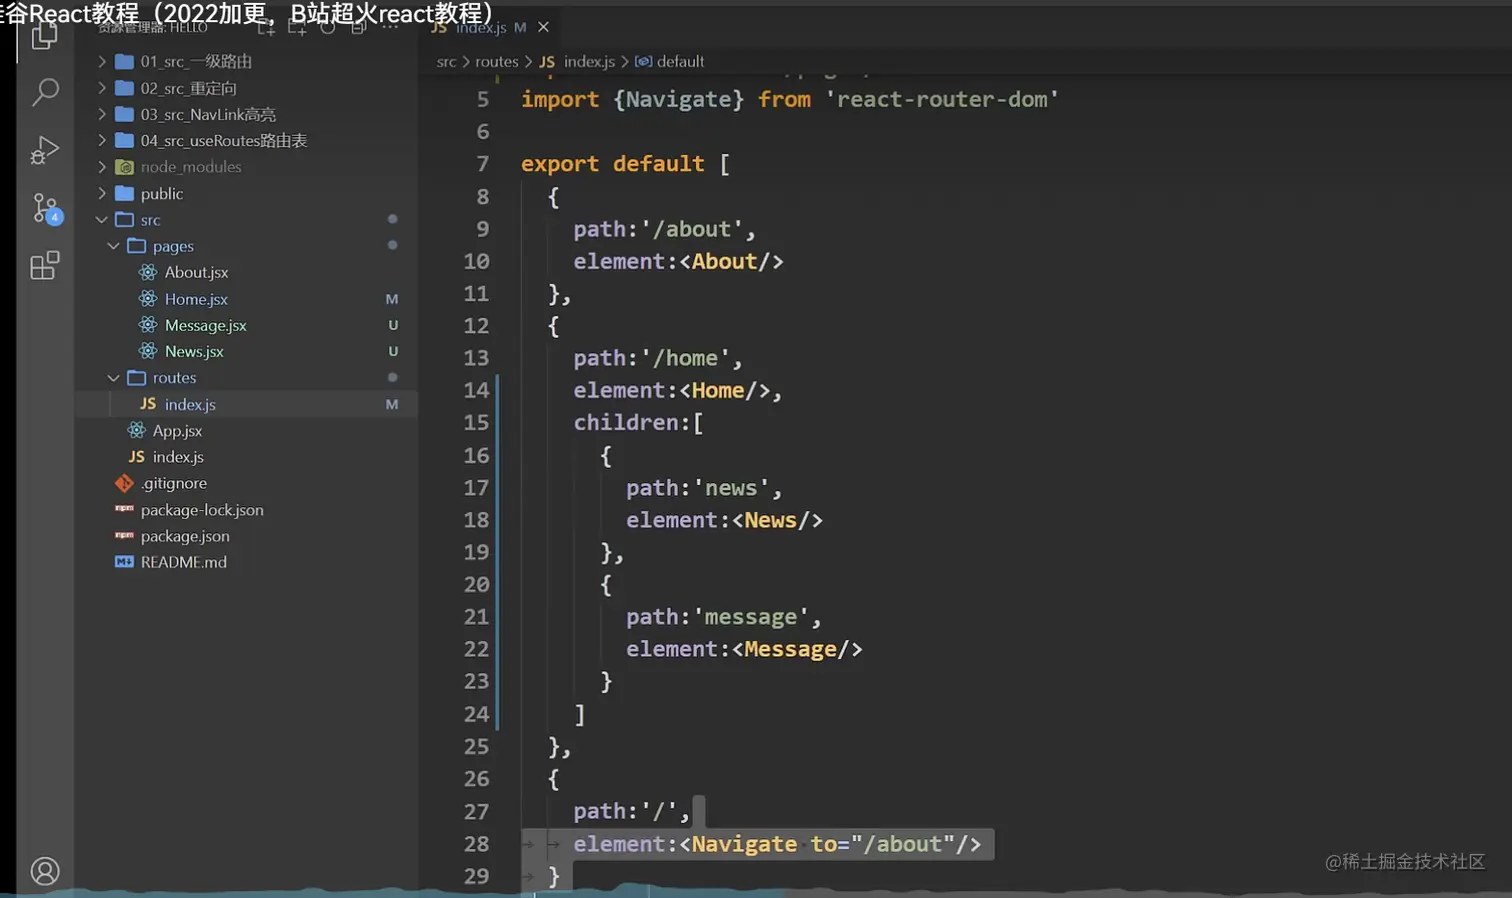Click the React icon beside Message.jsx
Image resolution: width=1512 pixels, height=898 pixels.
(x=148, y=325)
